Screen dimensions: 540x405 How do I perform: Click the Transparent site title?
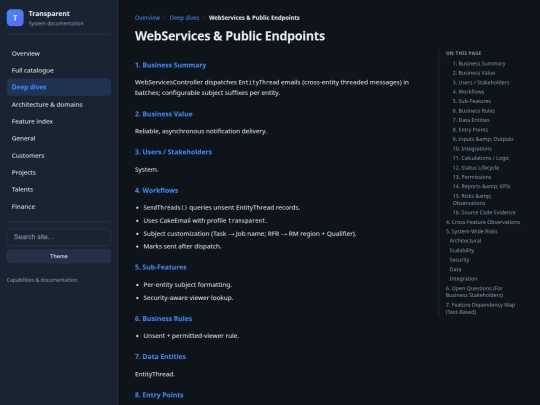(49, 14)
